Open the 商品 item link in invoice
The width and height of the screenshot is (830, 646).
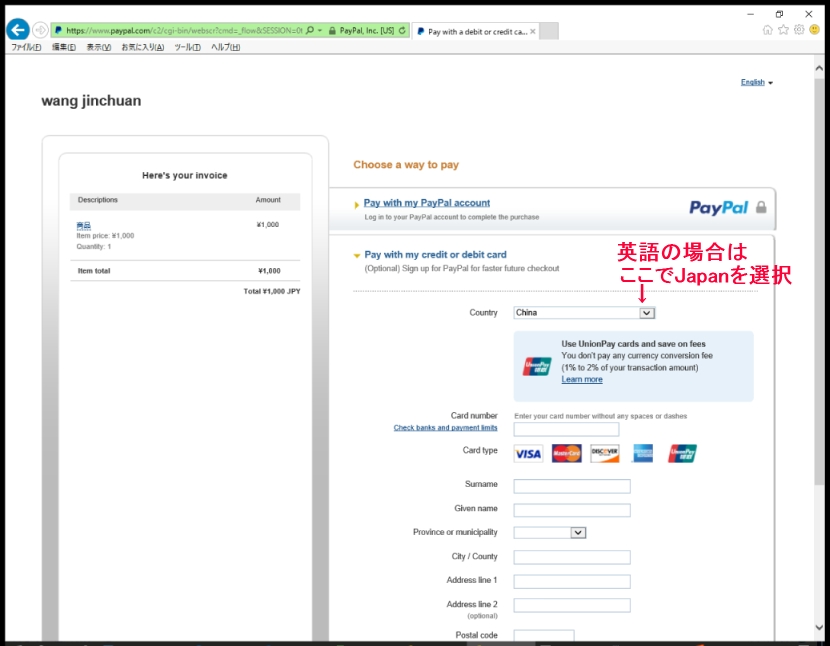pos(83,225)
